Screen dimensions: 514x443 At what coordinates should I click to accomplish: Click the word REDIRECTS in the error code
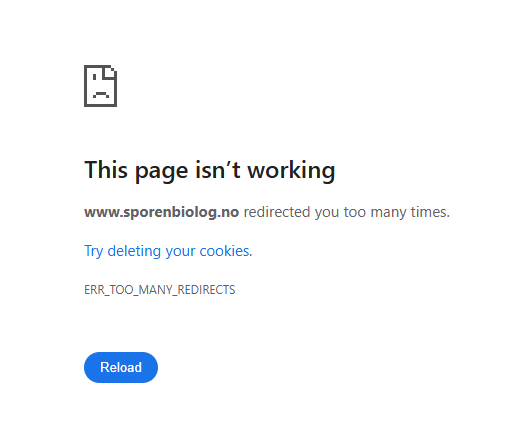(206, 290)
